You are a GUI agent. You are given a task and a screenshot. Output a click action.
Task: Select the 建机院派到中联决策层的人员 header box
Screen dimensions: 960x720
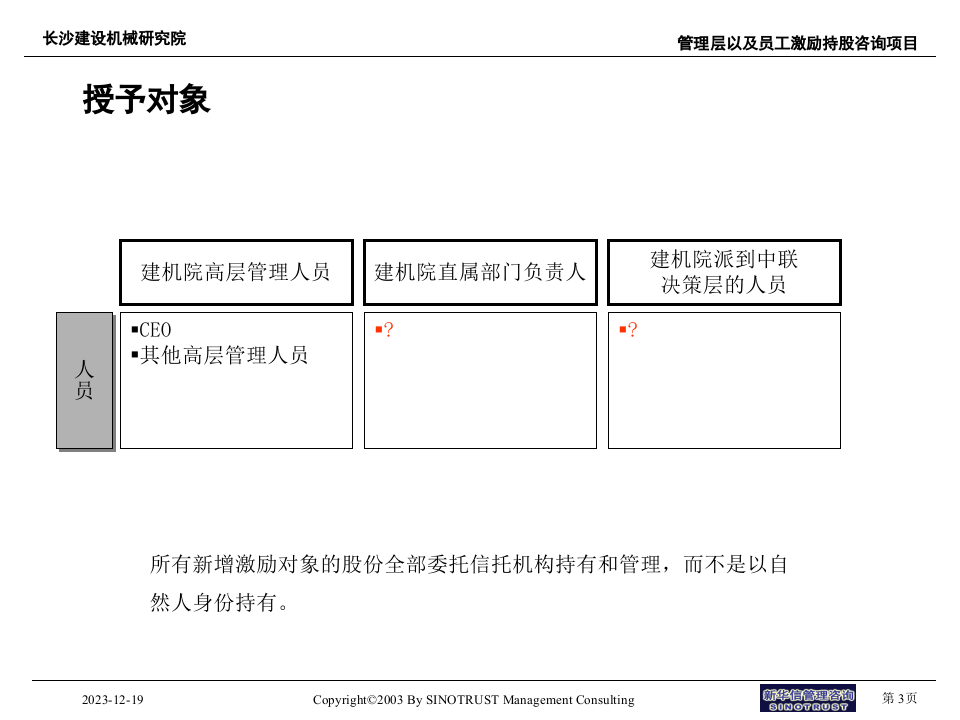[x=723, y=271]
